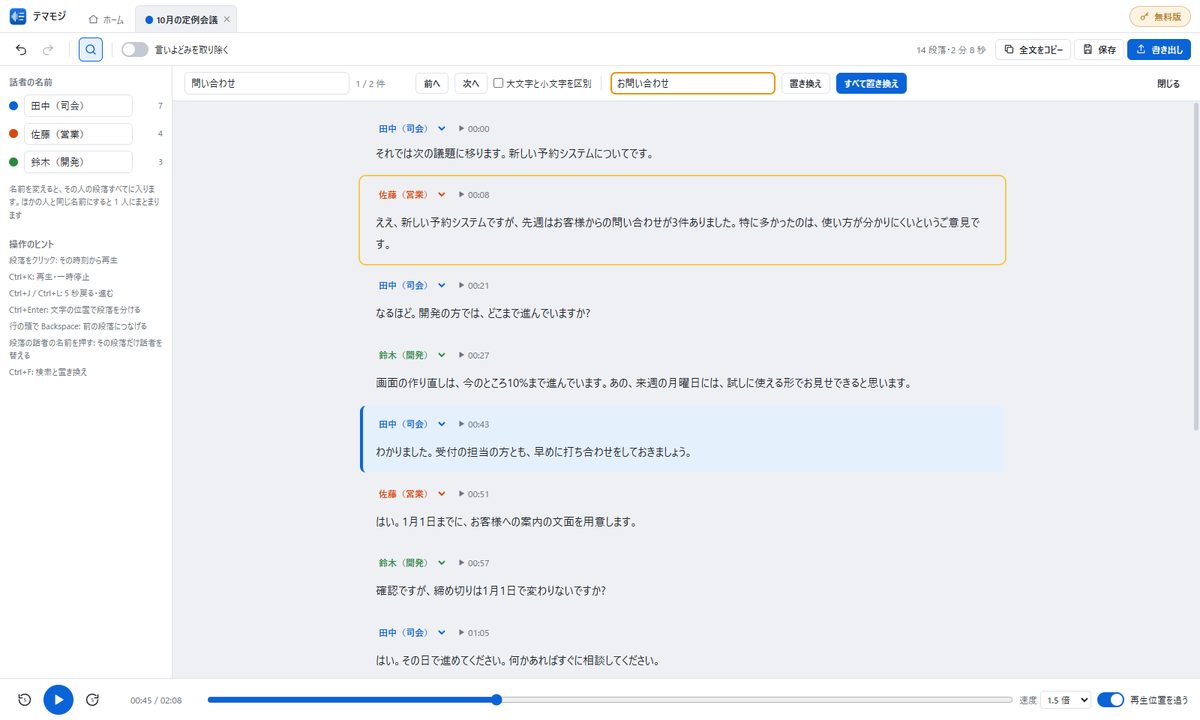This screenshot has width=1200, height=720.
Task: Go to previous match with 前へ
Action: point(432,84)
